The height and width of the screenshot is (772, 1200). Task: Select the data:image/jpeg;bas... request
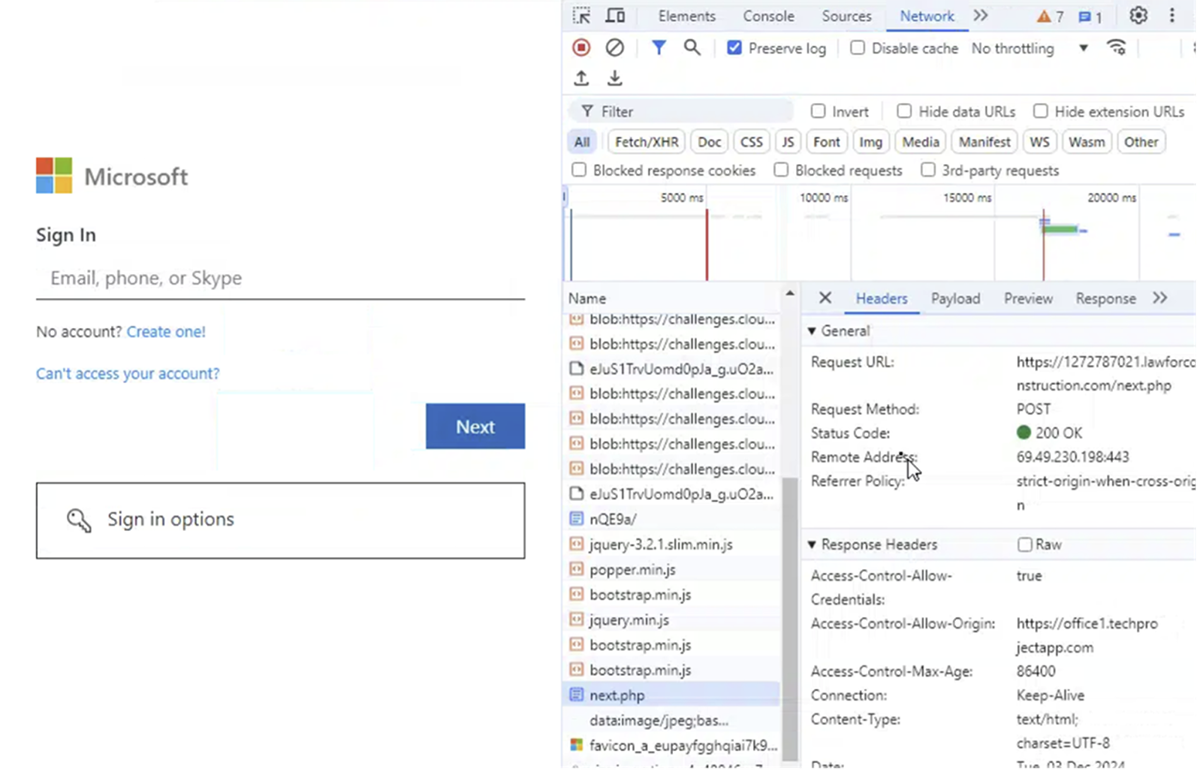click(671, 720)
